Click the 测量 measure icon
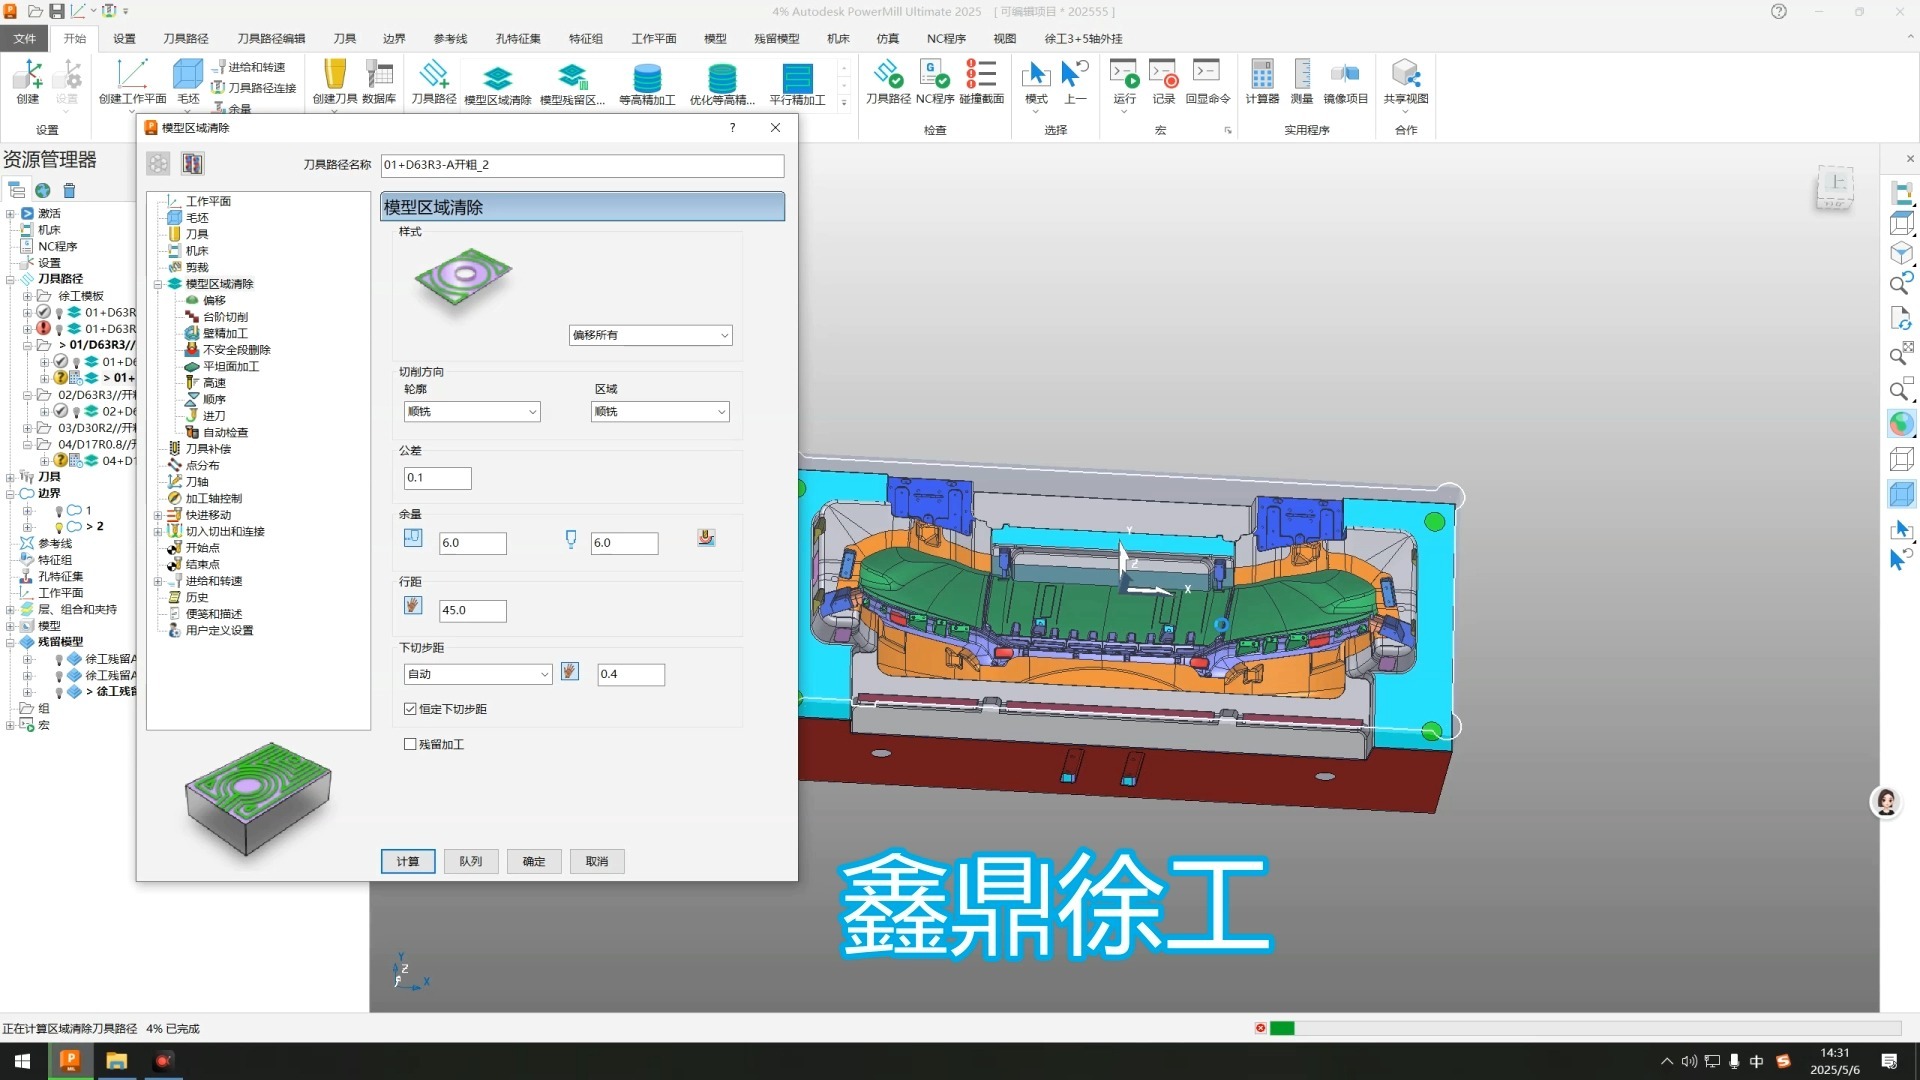Image resolution: width=1920 pixels, height=1080 pixels. (x=1302, y=74)
